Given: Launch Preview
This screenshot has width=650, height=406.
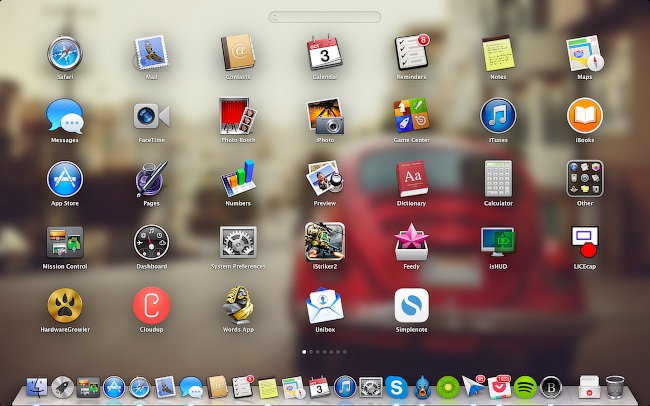Looking at the screenshot, I should click(325, 179).
